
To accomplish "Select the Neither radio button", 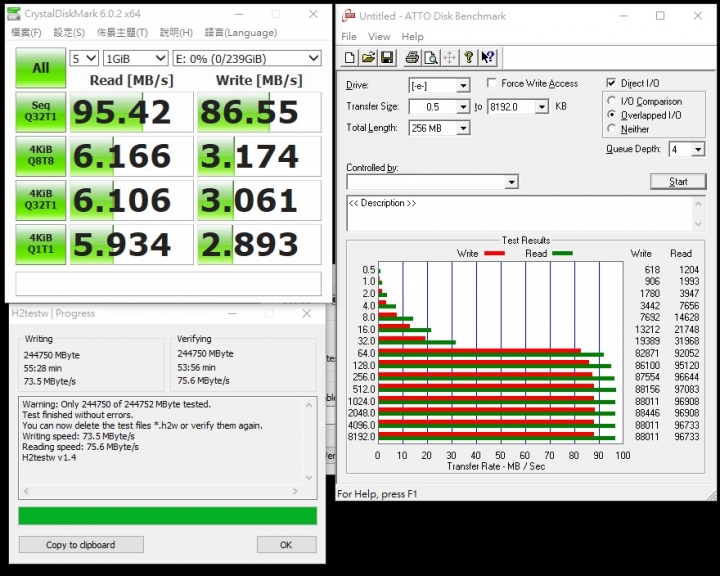I will pyautogui.click(x=611, y=129).
